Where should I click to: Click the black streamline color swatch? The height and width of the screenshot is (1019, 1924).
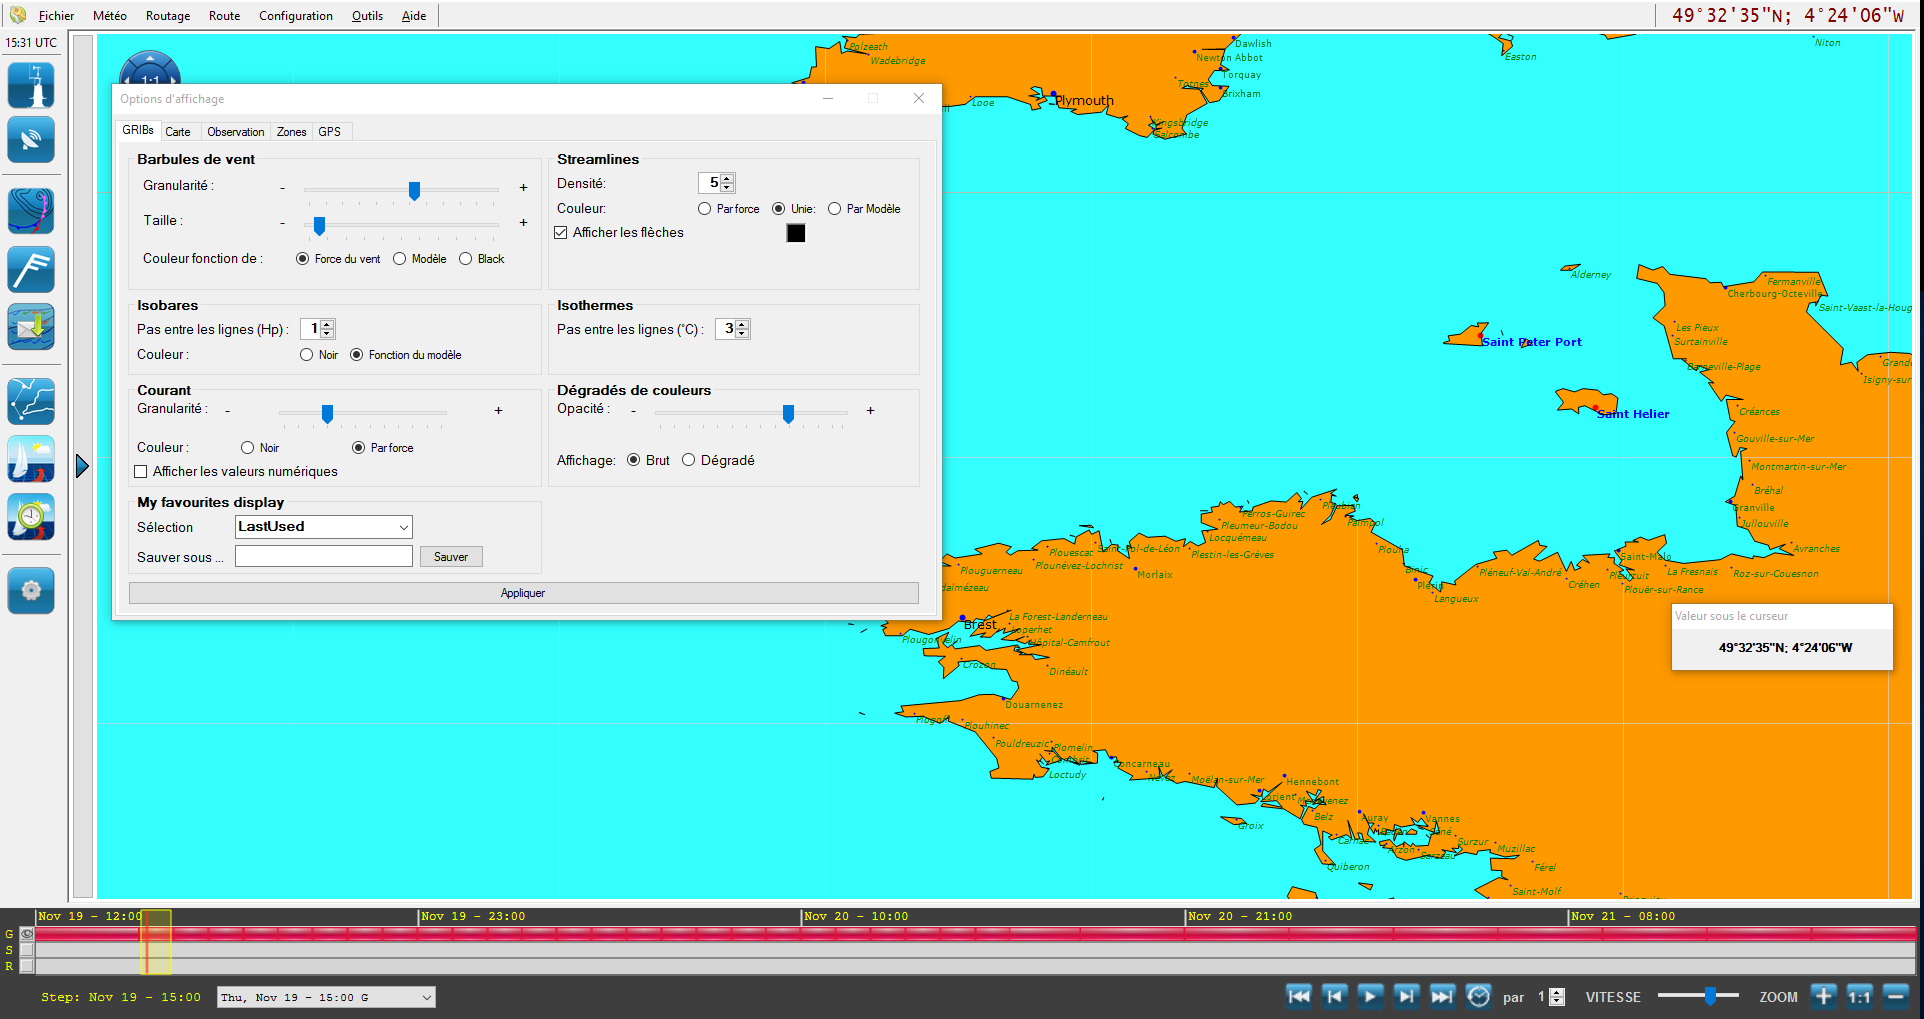(x=796, y=233)
